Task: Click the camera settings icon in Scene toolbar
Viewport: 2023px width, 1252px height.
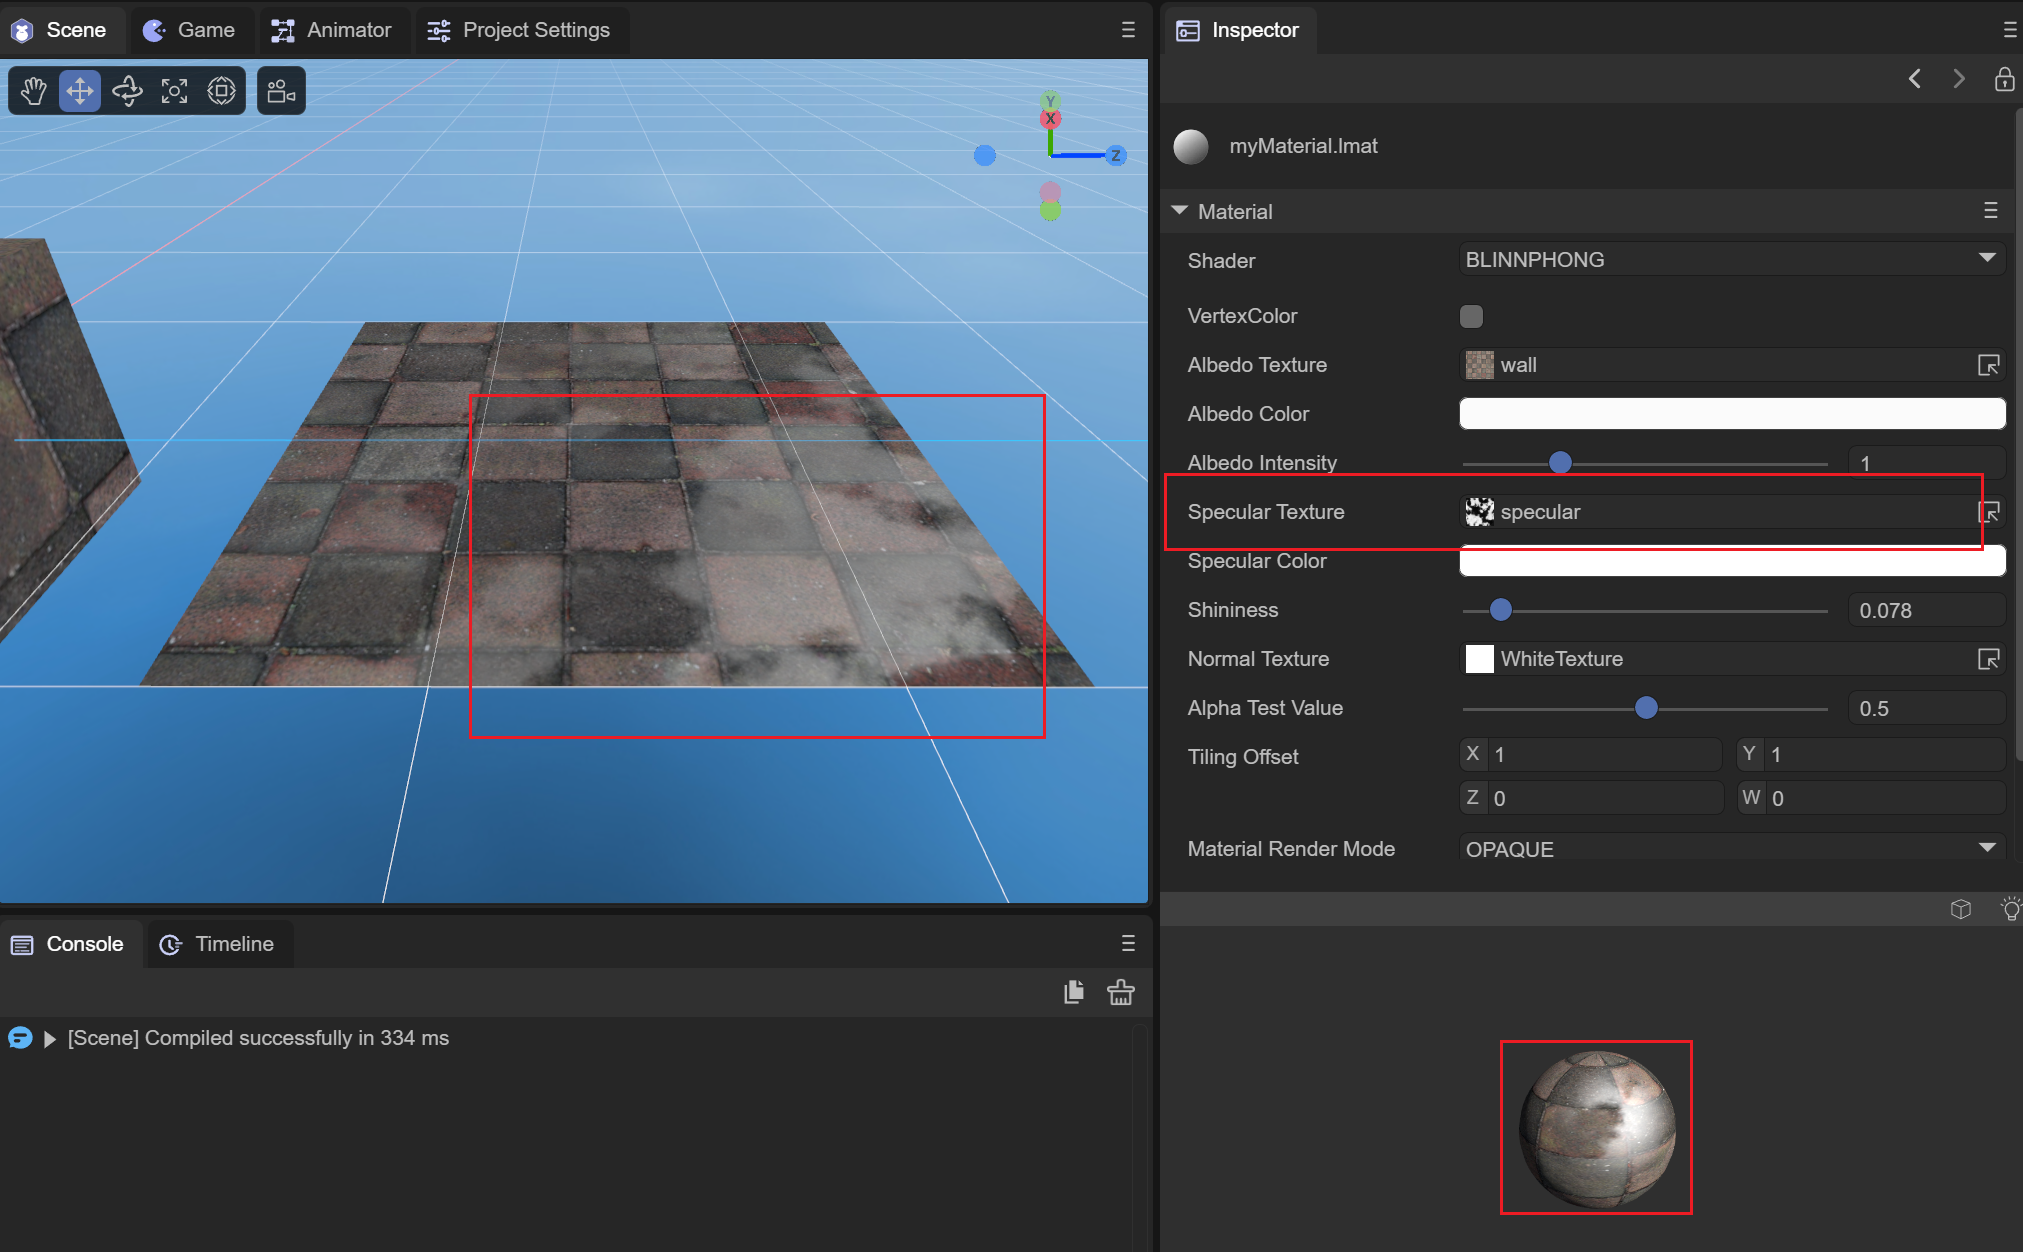Action: click(x=281, y=91)
